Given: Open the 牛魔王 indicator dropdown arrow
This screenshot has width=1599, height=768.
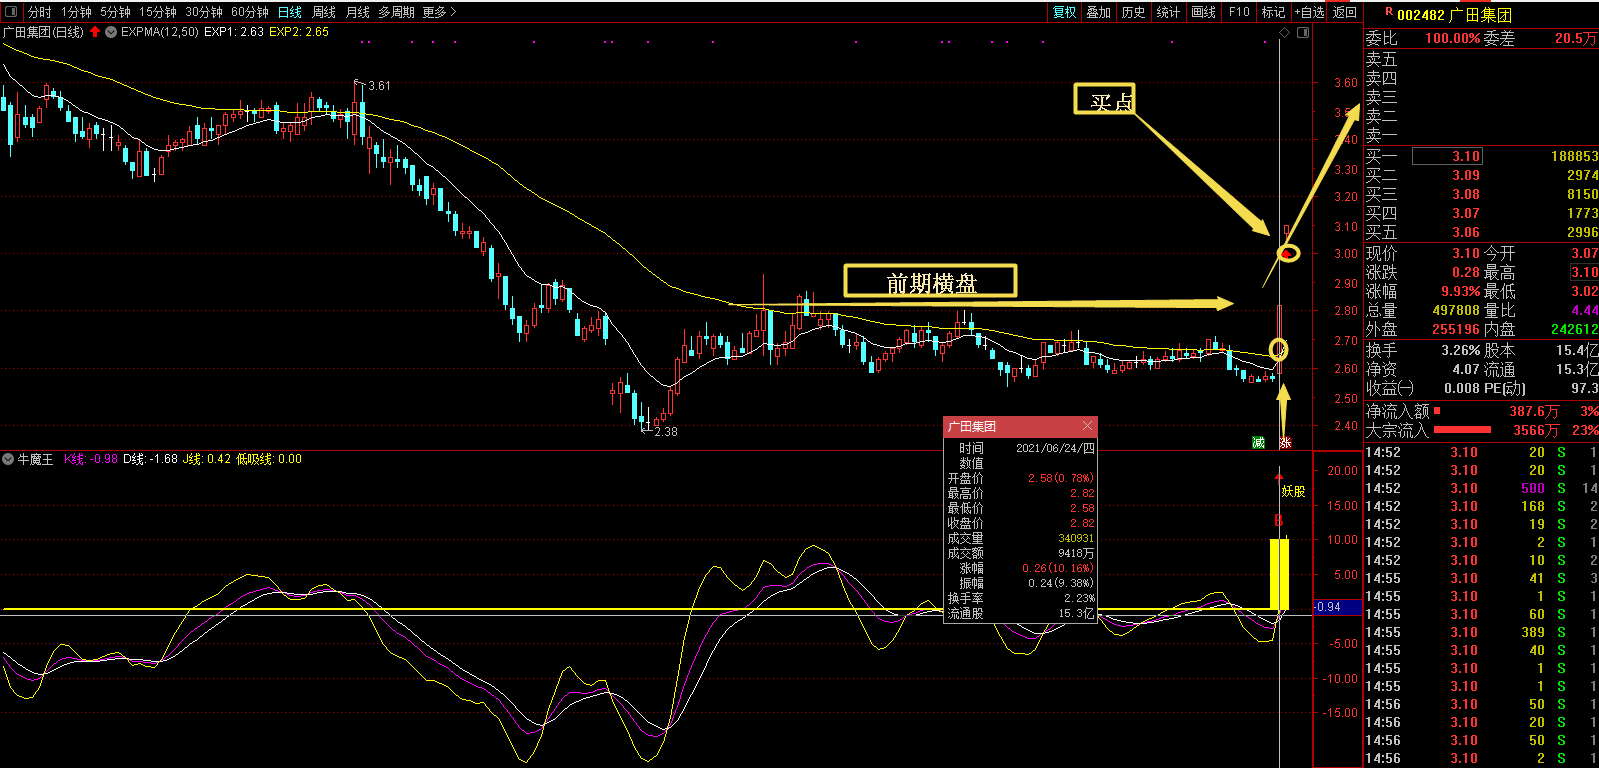Looking at the screenshot, I should 8,459.
